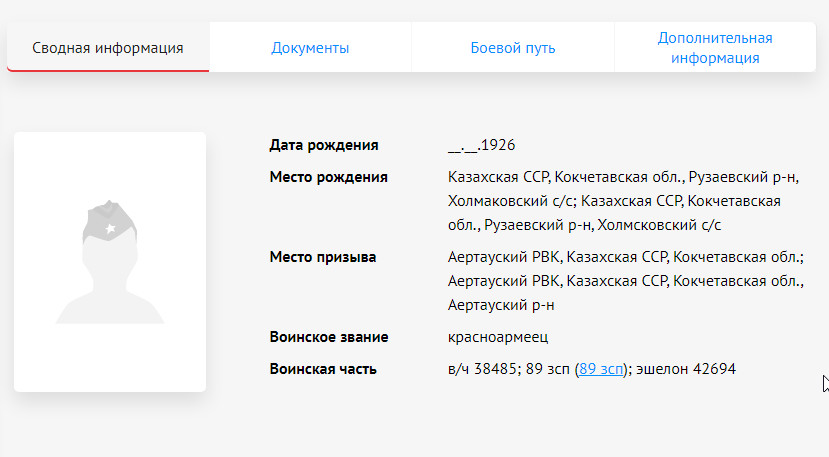This screenshot has width=829, height=457.
Task: Click the Воинская часть label
Action: point(323,369)
